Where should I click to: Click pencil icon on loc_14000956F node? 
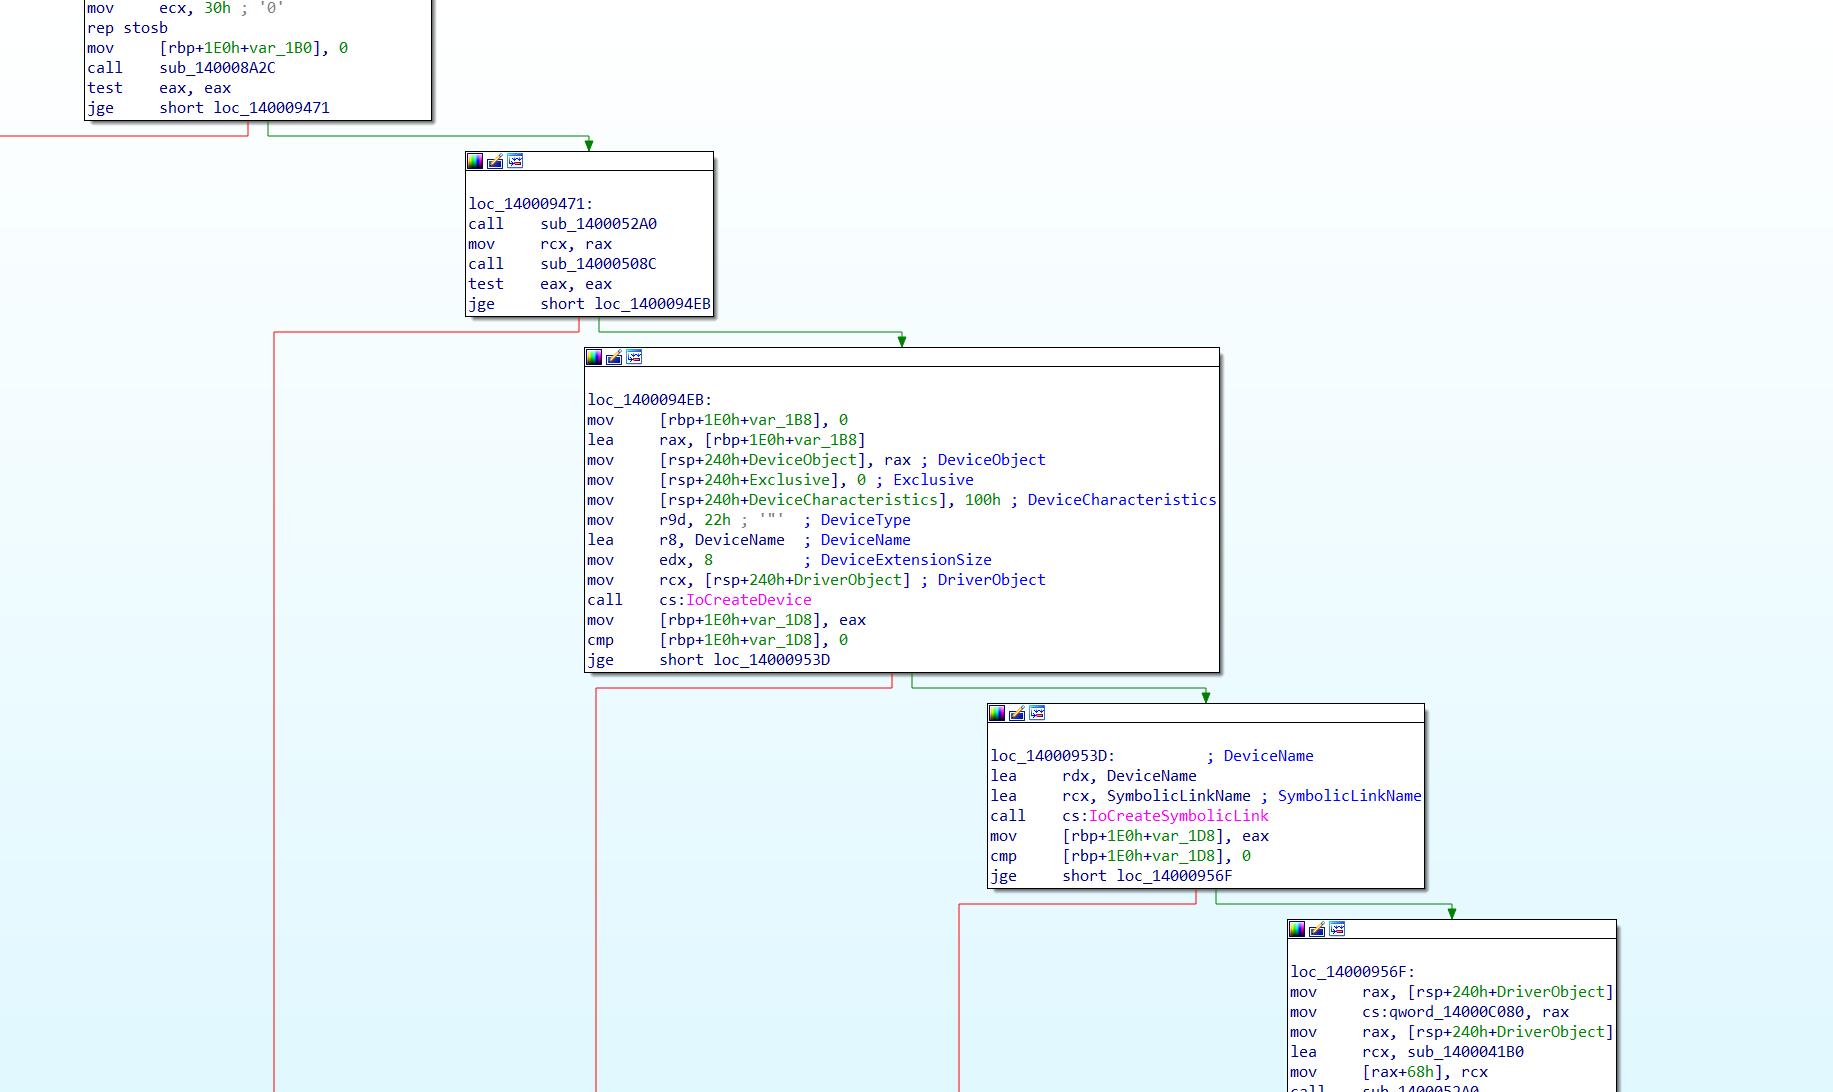(1317, 929)
